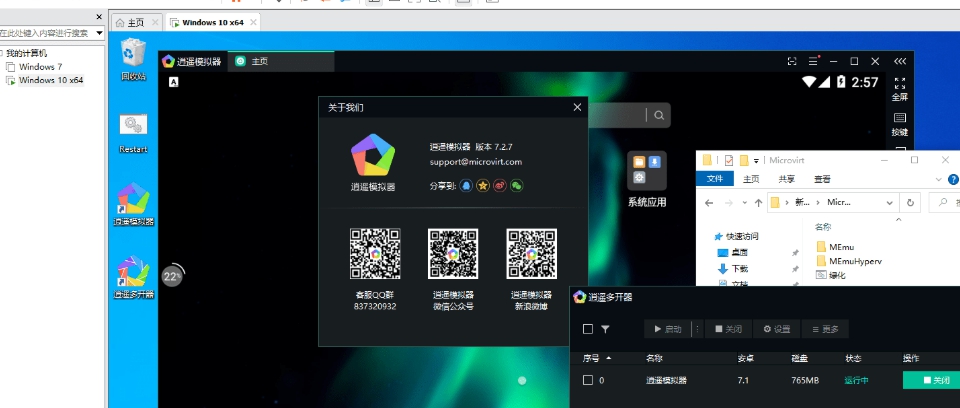Open the 按键 keymapping sidebar tool
This screenshot has height=408, width=960.
pos(899,125)
